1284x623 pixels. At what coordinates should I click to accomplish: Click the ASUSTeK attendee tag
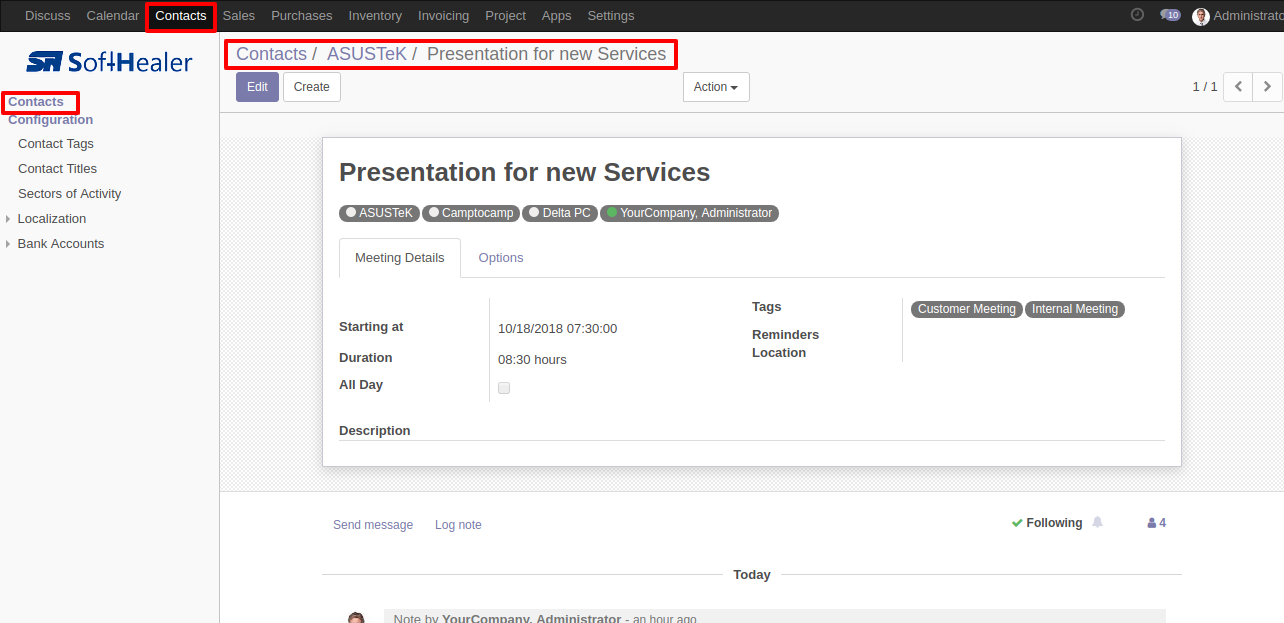click(380, 213)
